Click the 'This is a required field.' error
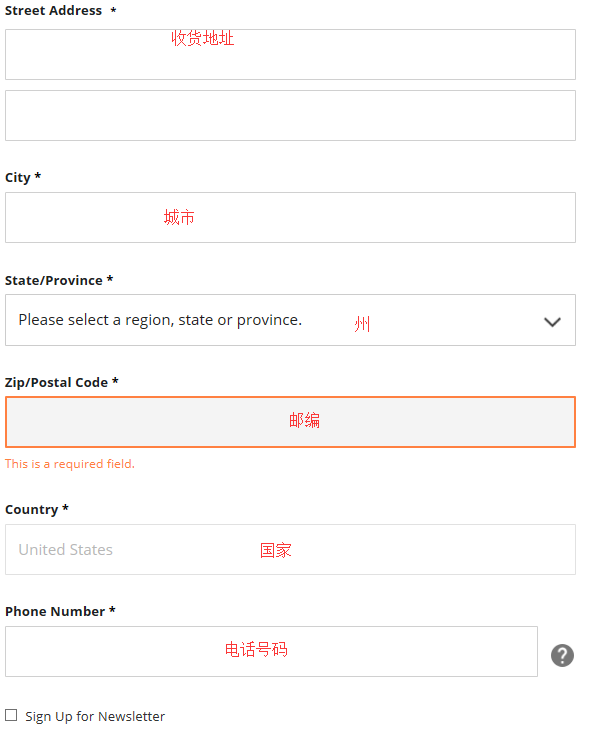The image size is (603, 732). pyautogui.click(x=70, y=464)
